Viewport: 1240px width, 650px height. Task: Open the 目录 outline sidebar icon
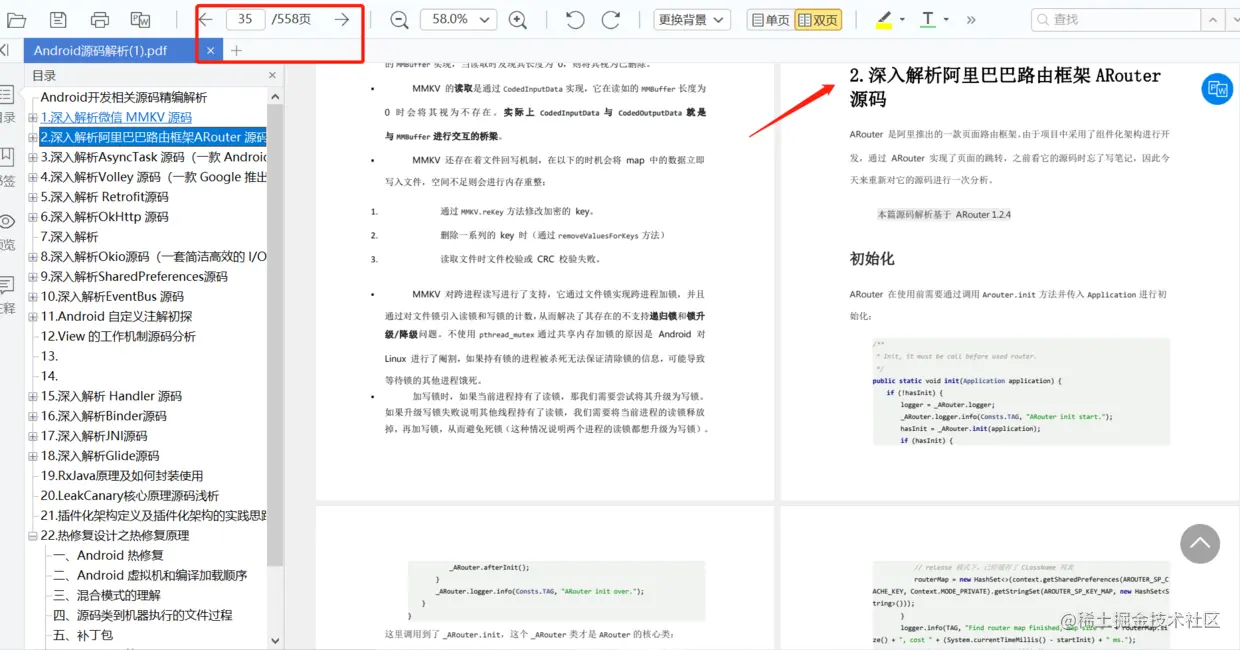click(x=7, y=95)
